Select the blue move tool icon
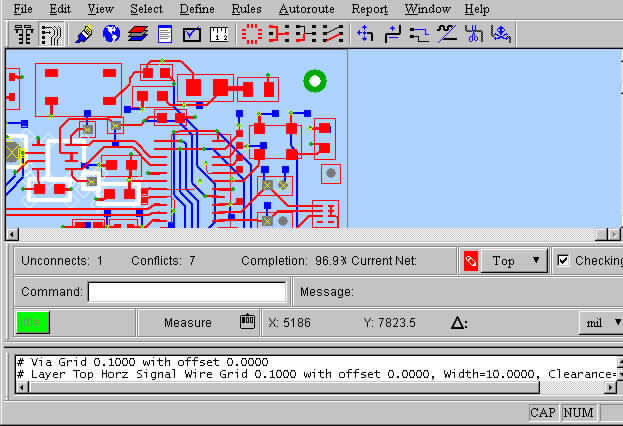623x426 pixels. 365,34
